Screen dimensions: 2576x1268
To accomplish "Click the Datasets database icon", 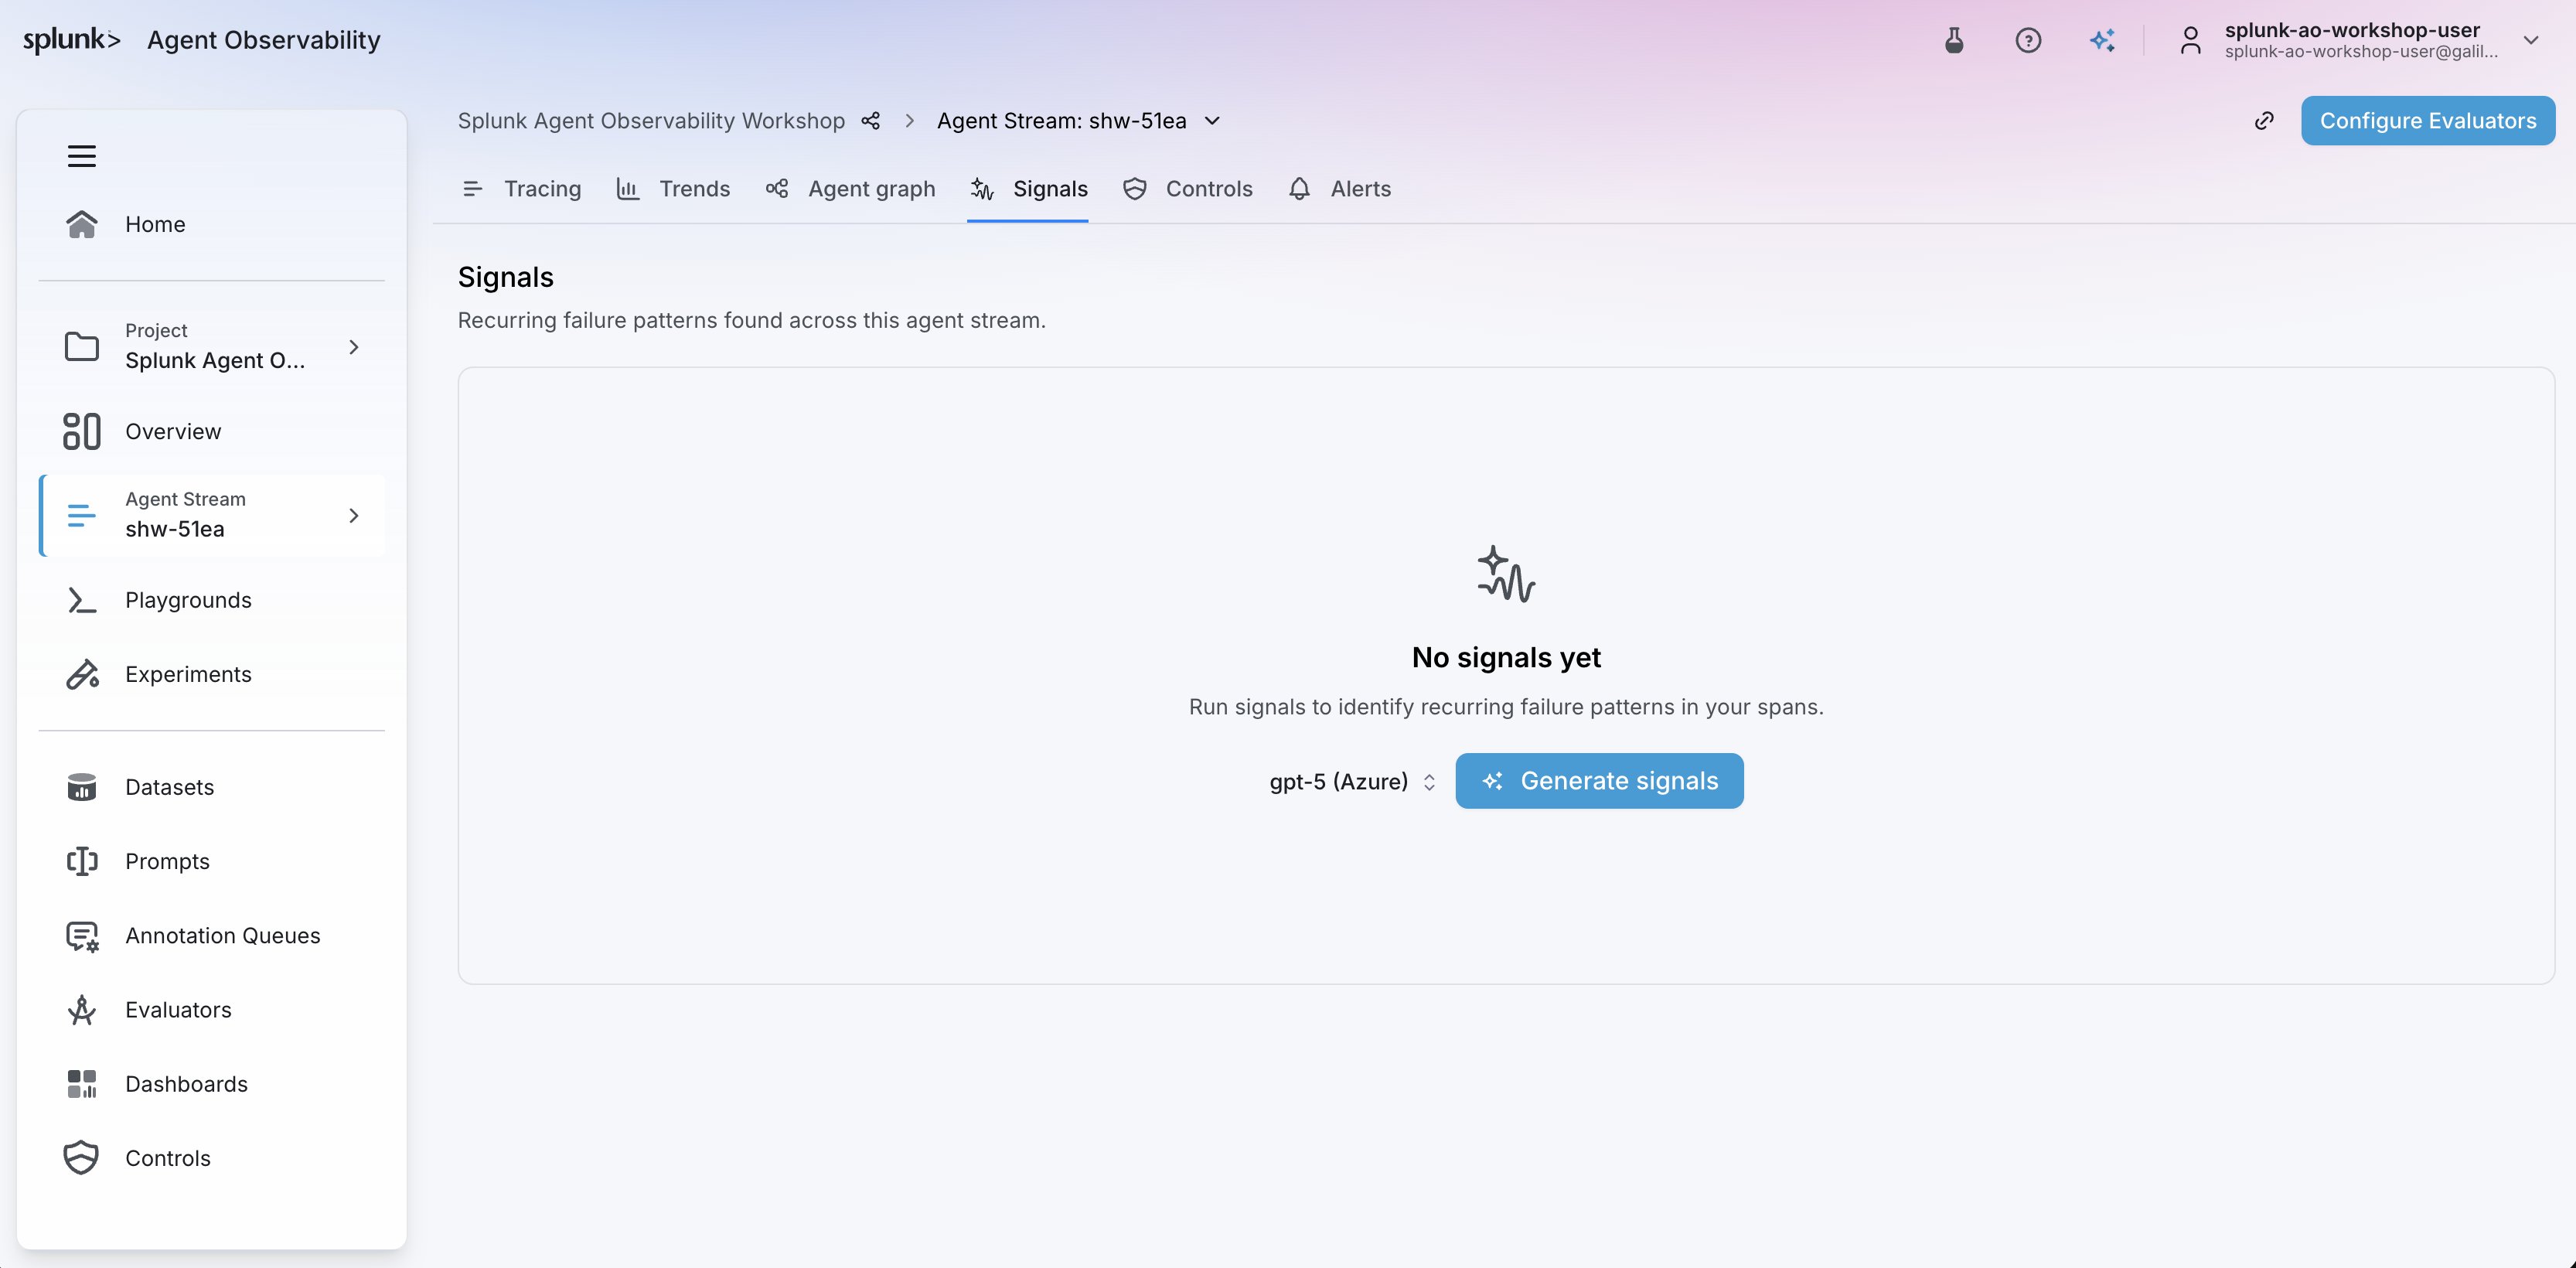I will [82, 787].
